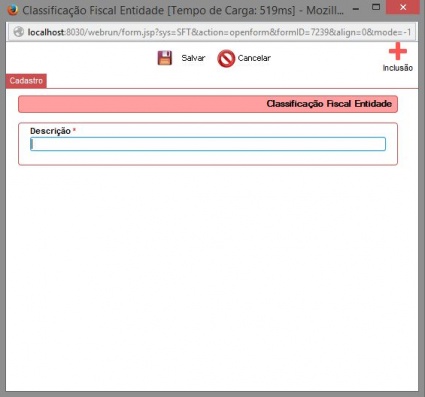Click the floppy disk Save icon
Screen dimensions: 425x397
164,58
